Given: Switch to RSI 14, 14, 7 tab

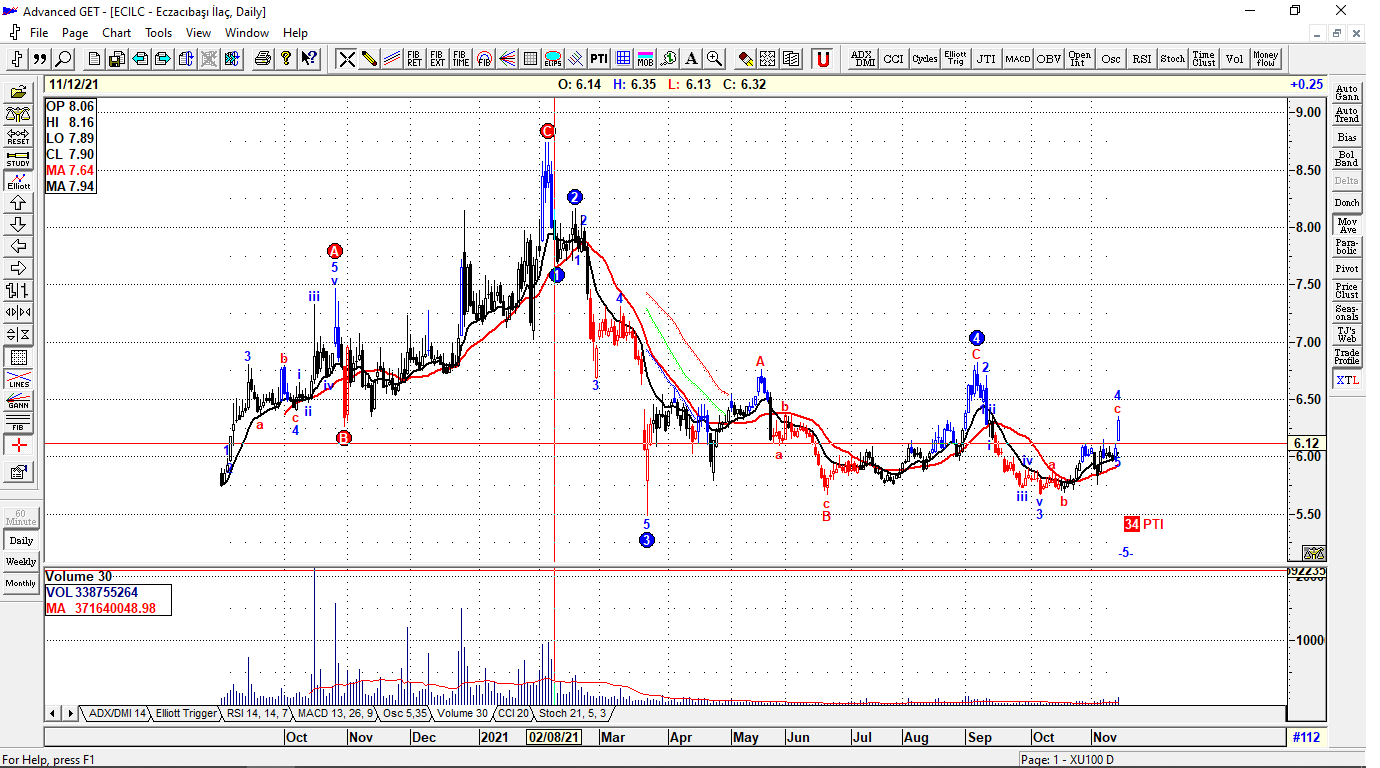Looking at the screenshot, I should click(x=257, y=714).
